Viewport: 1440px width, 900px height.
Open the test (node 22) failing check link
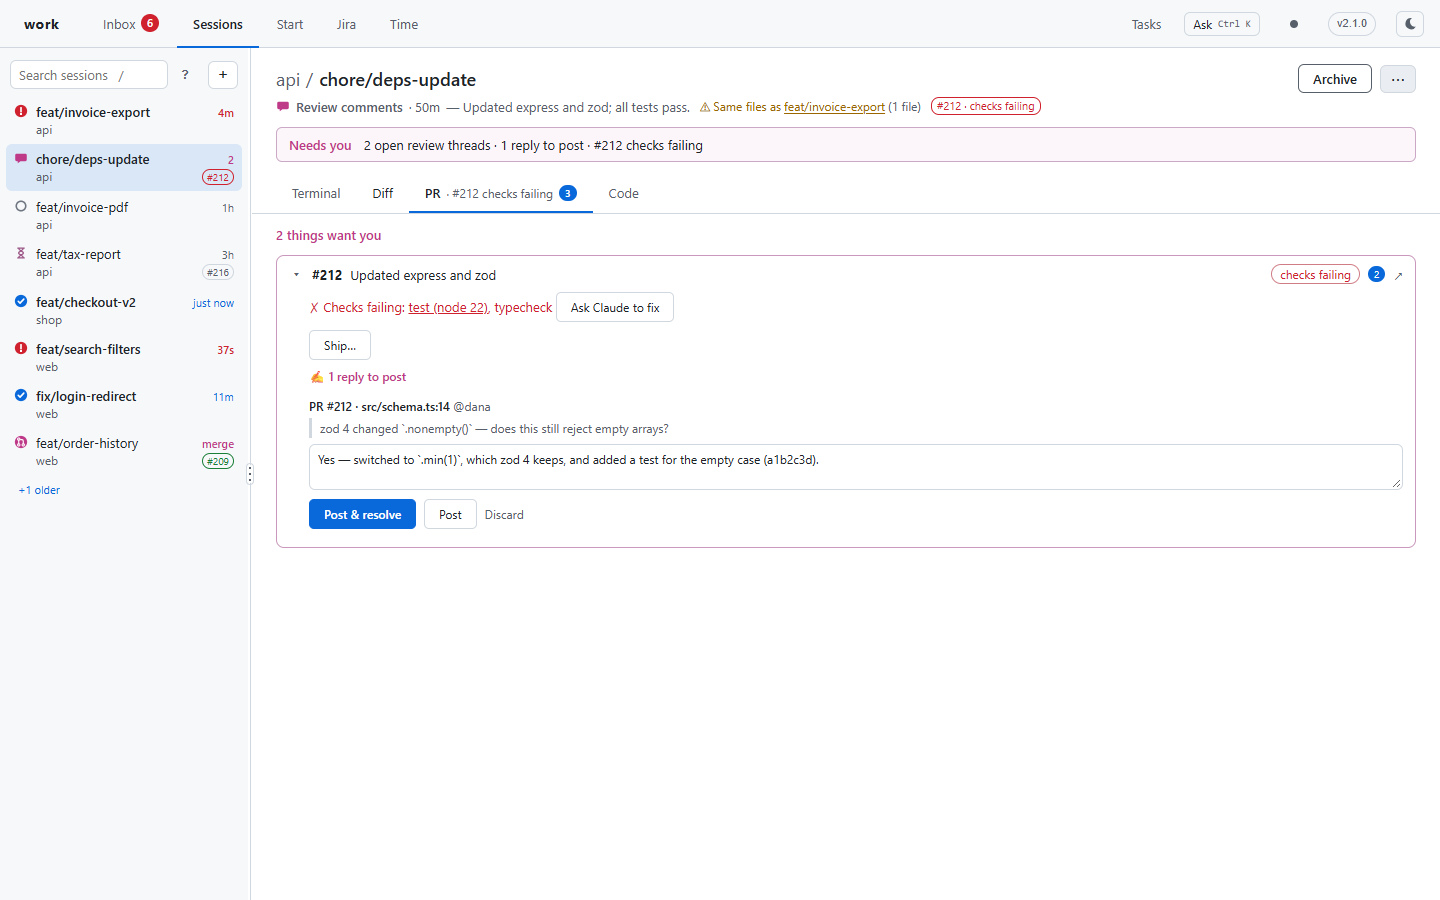[x=448, y=308]
